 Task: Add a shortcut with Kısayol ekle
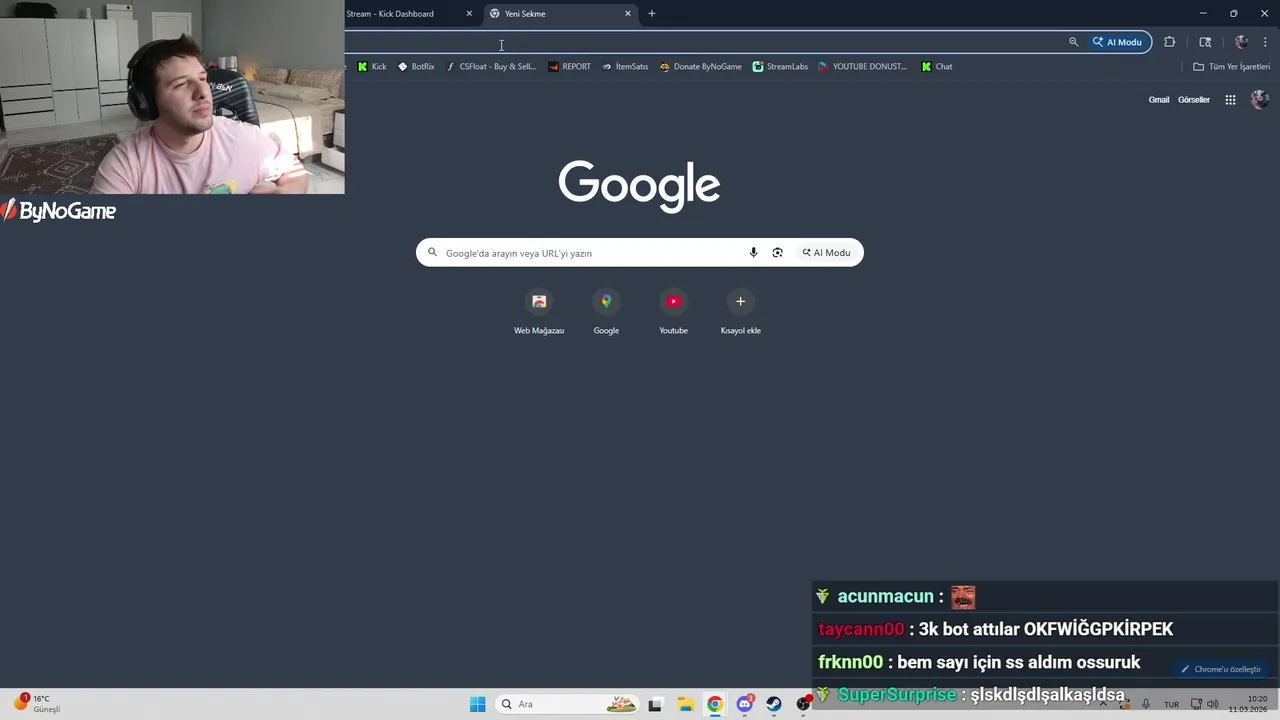click(741, 312)
